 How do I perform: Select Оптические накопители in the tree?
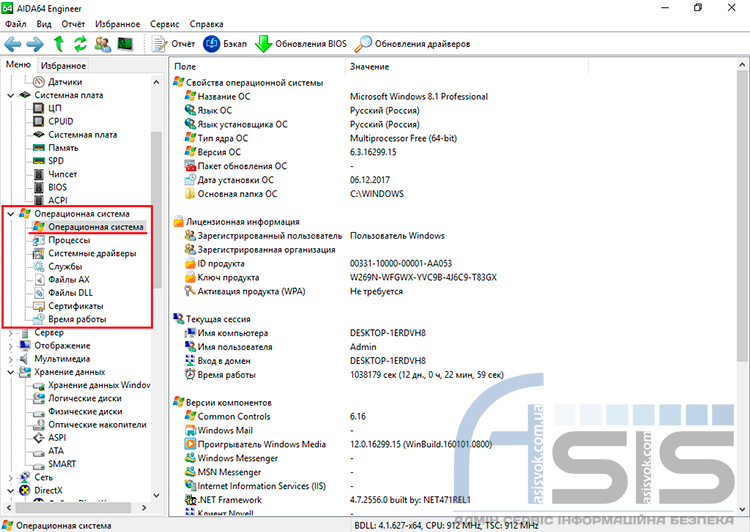coord(97,425)
